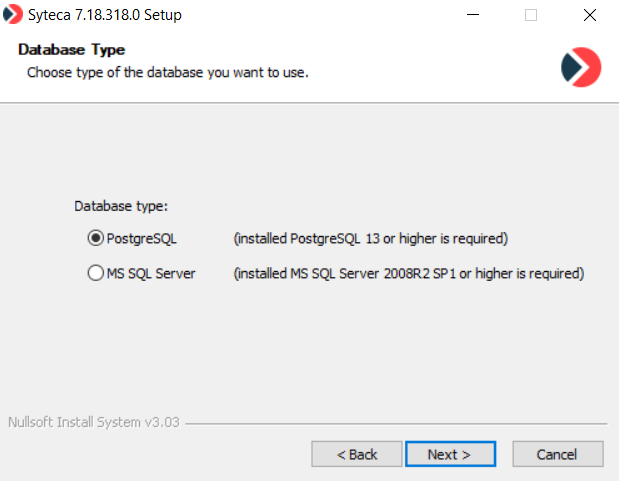The width and height of the screenshot is (619, 481).
Task: Click the Nullsoft Install System v3.03 text
Action: [x=94, y=422]
